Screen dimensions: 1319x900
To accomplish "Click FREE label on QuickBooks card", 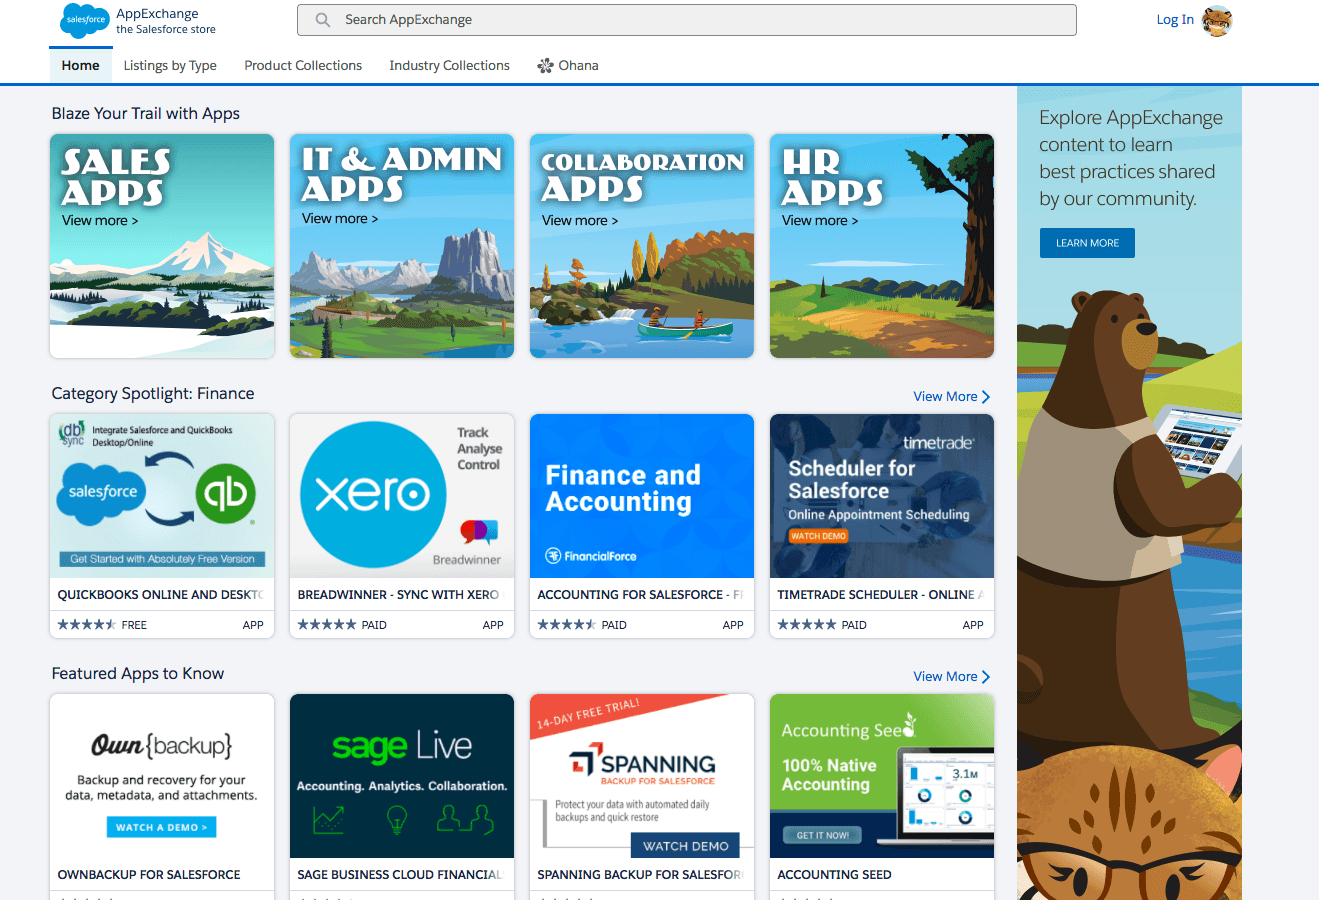I will 134,625.
